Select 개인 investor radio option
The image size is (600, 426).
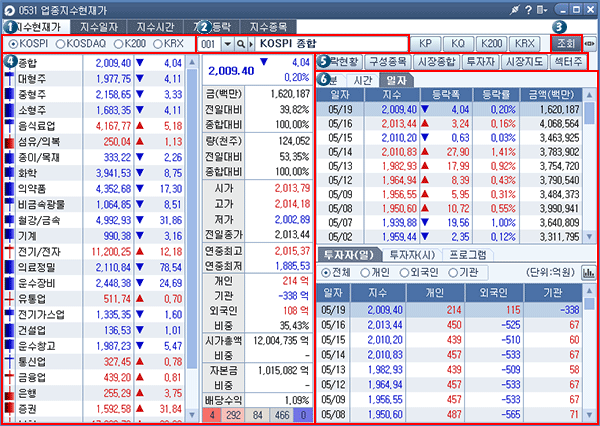point(365,273)
